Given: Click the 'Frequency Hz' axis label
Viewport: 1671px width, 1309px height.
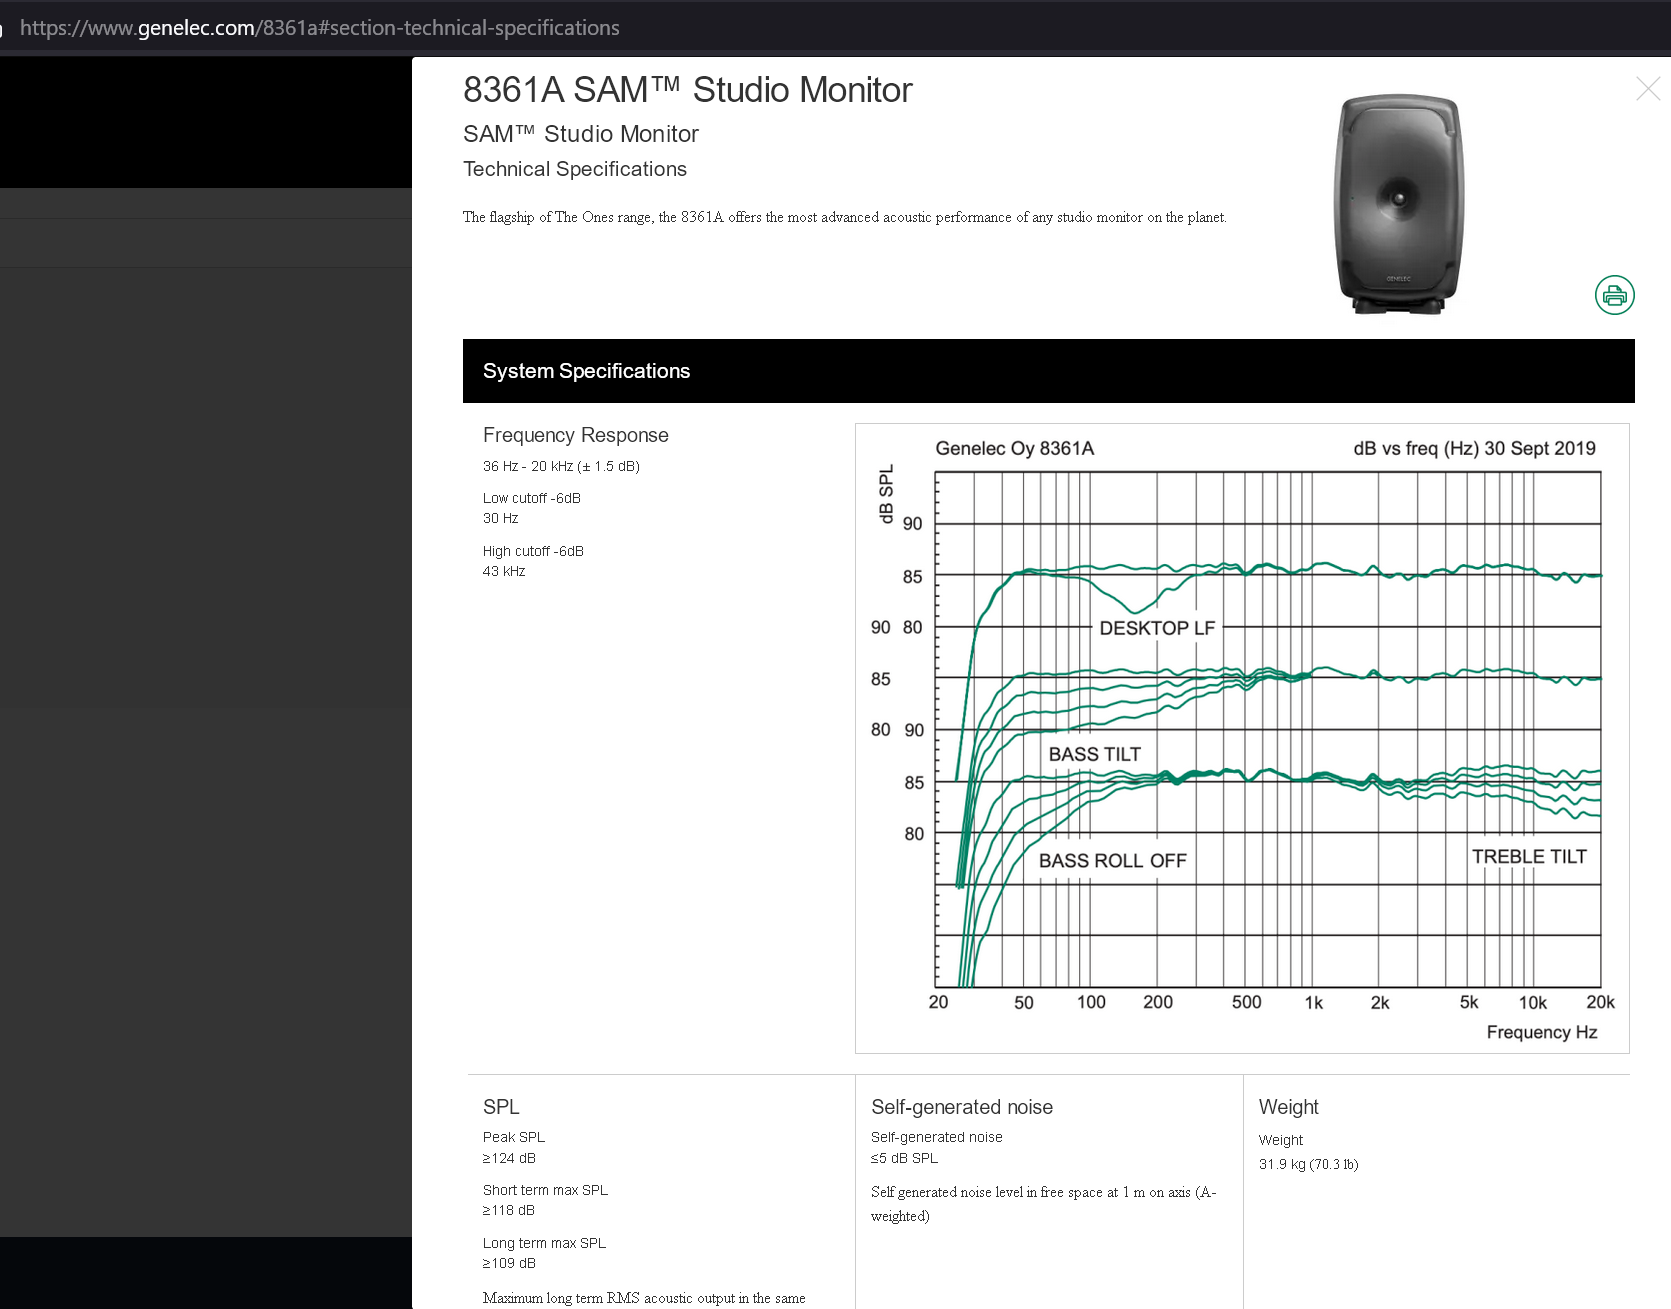Looking at the screenshot, I should [1542, 1032].
